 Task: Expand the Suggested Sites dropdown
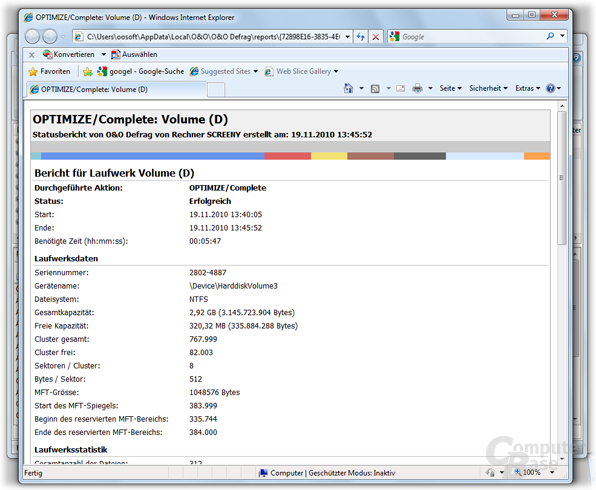(255, 71)
